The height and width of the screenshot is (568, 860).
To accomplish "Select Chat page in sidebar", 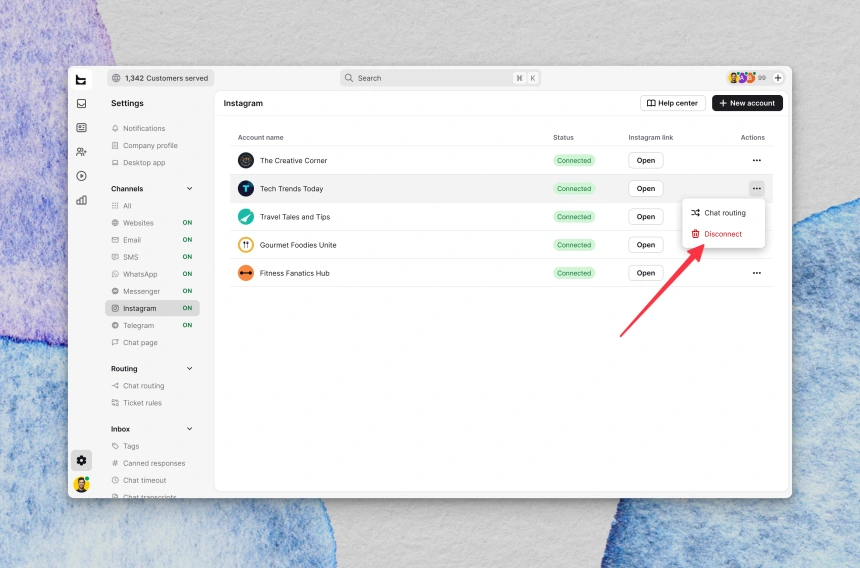I will pyautogui.click(x=134, y=343).
